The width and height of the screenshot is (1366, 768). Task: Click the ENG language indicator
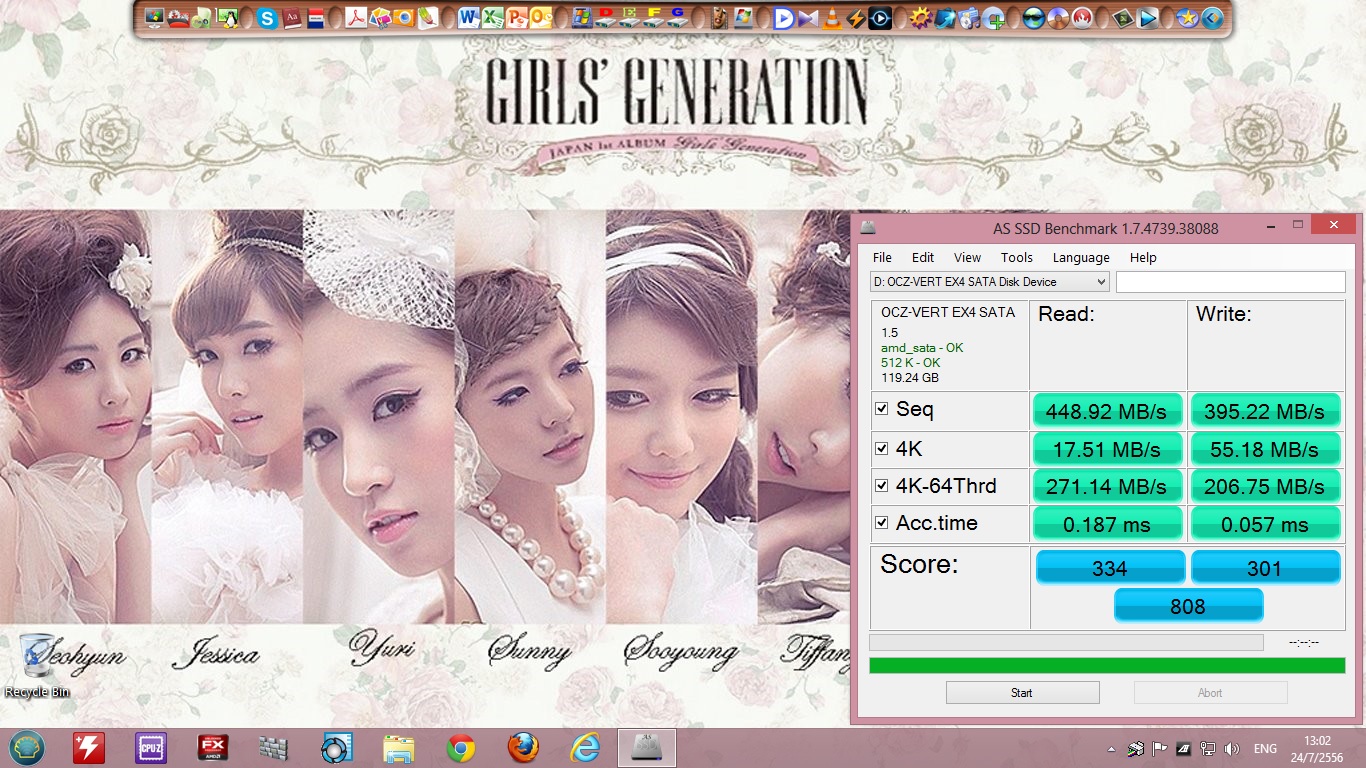click(1265, 748)
